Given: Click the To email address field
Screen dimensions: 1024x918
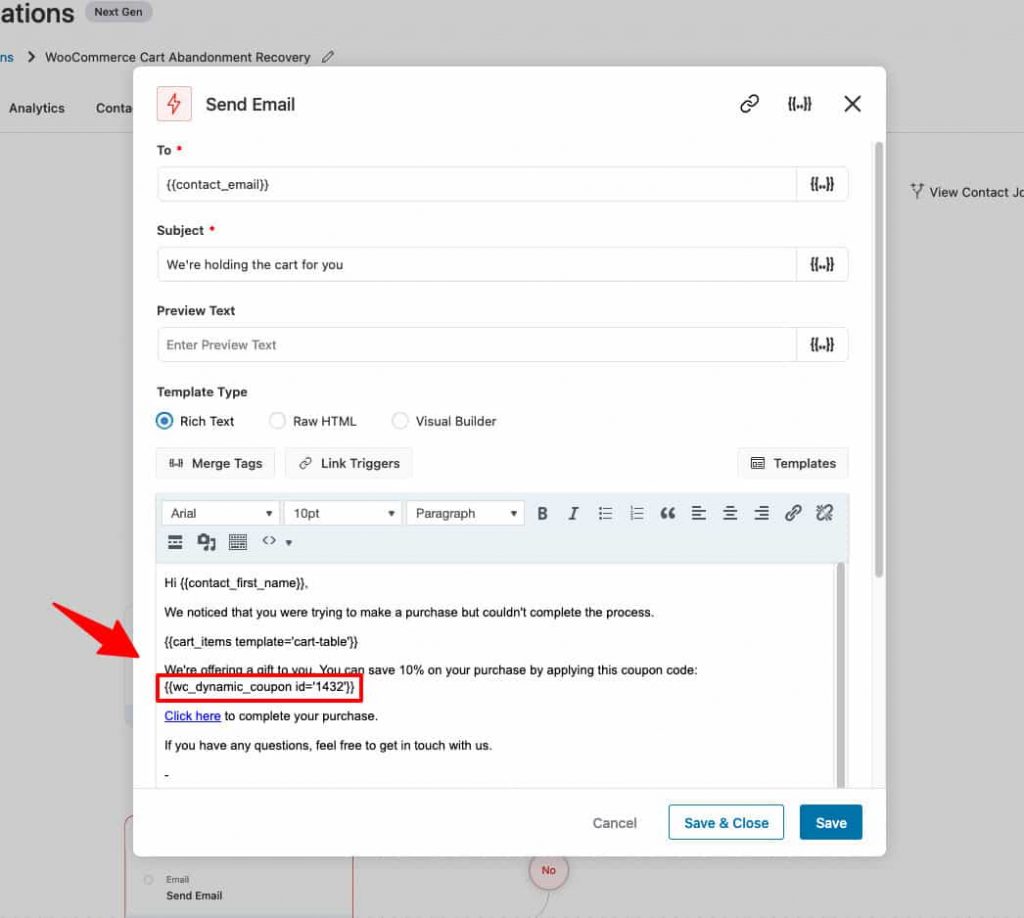Looking at the screenshot, I should [477, 184].
